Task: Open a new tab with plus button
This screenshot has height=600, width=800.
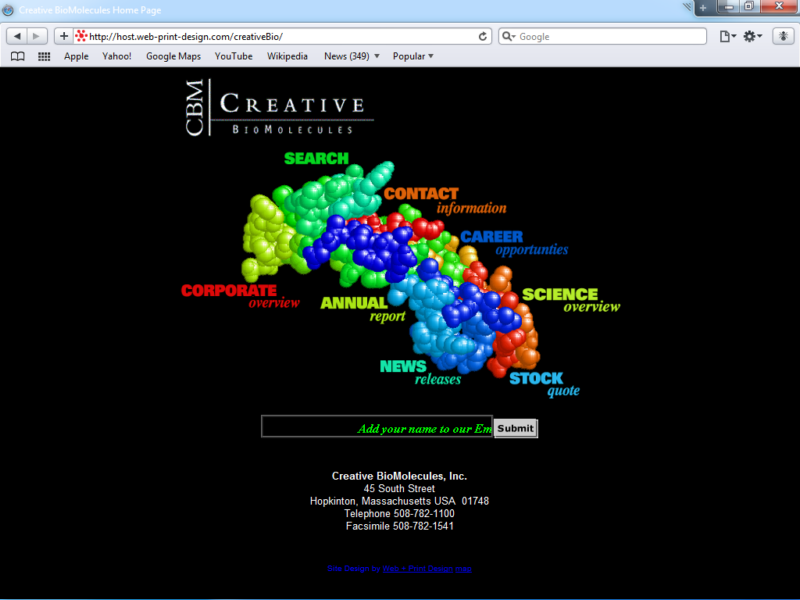Action: (x=703, y=8)
